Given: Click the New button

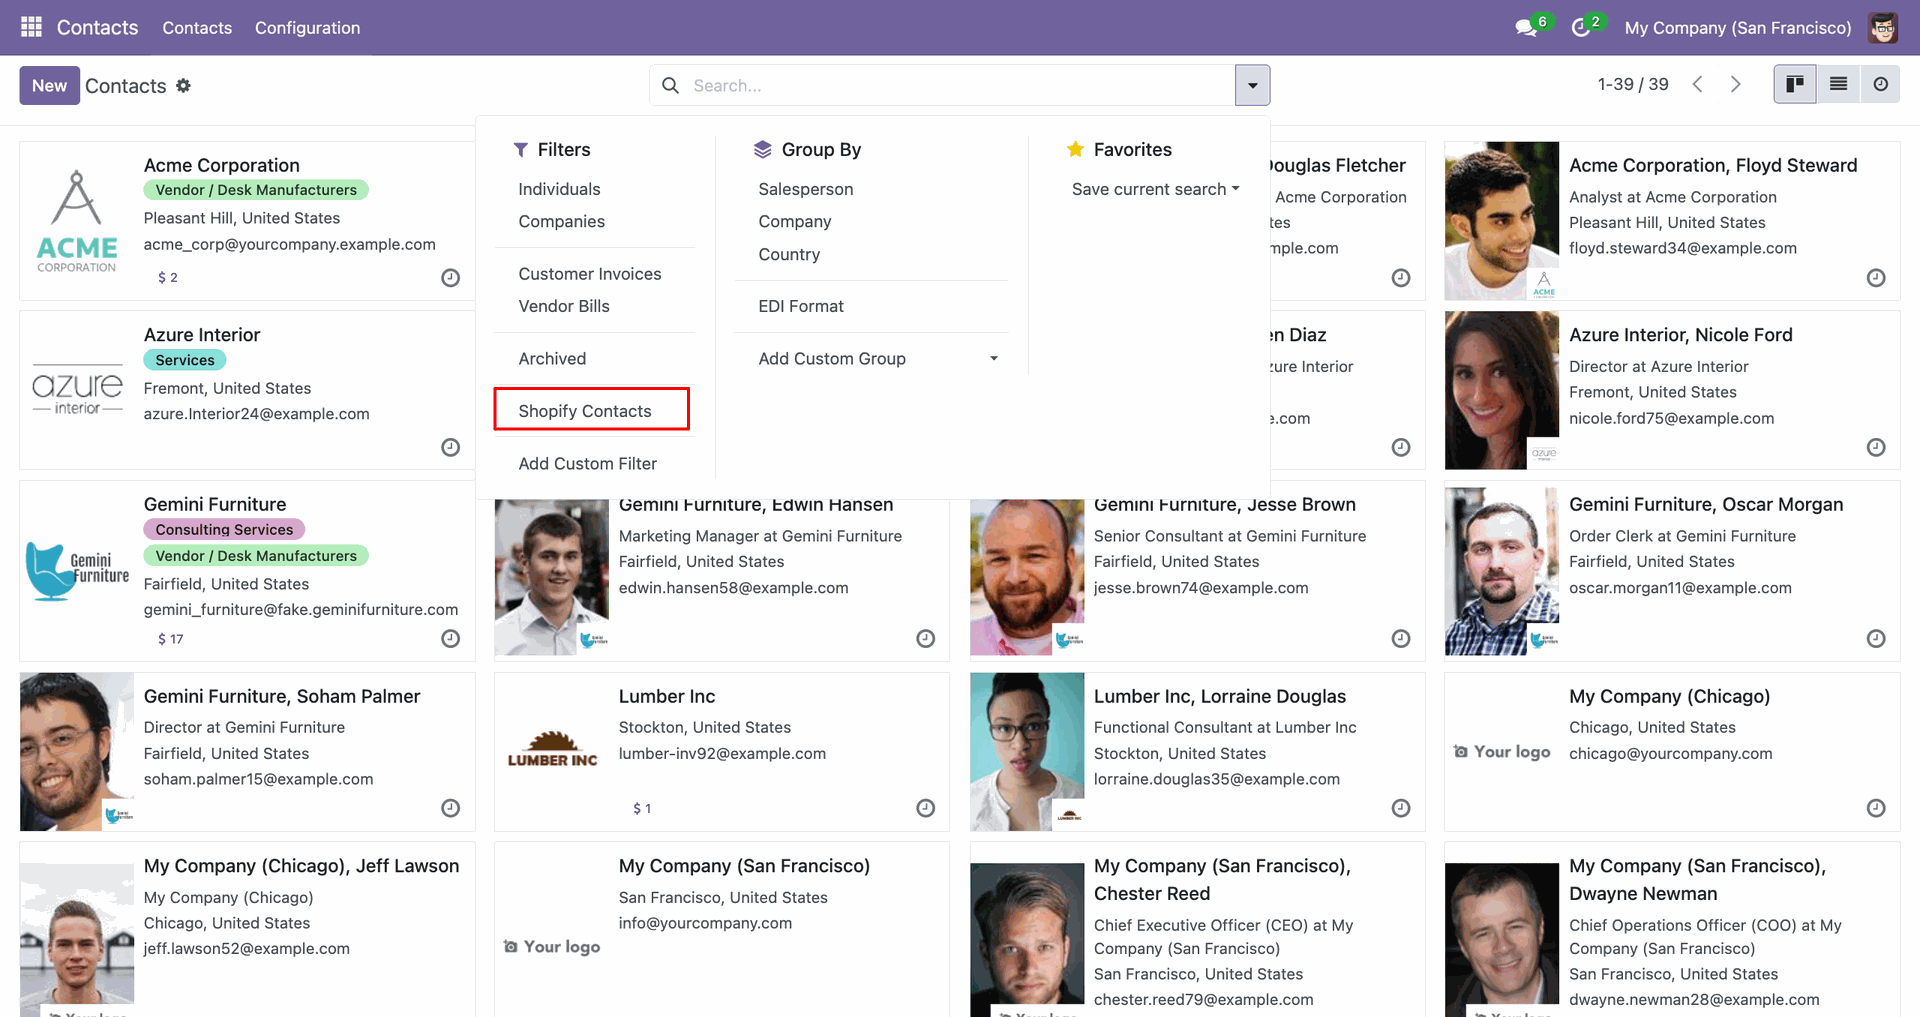Looking at the screenshot, I should pyautogui.click(x=49, y=86).
